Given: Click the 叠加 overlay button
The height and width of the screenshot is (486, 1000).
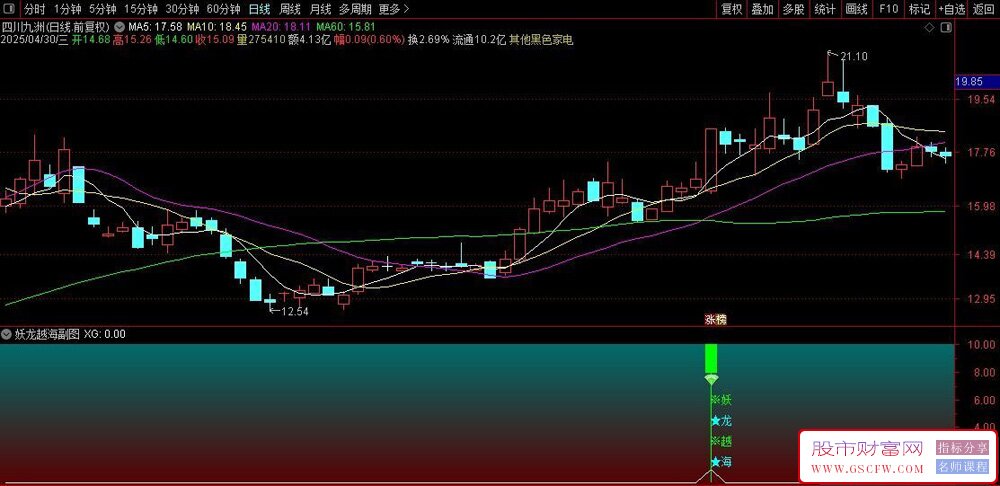Looking at the screenshot, I should coord(762,9).
